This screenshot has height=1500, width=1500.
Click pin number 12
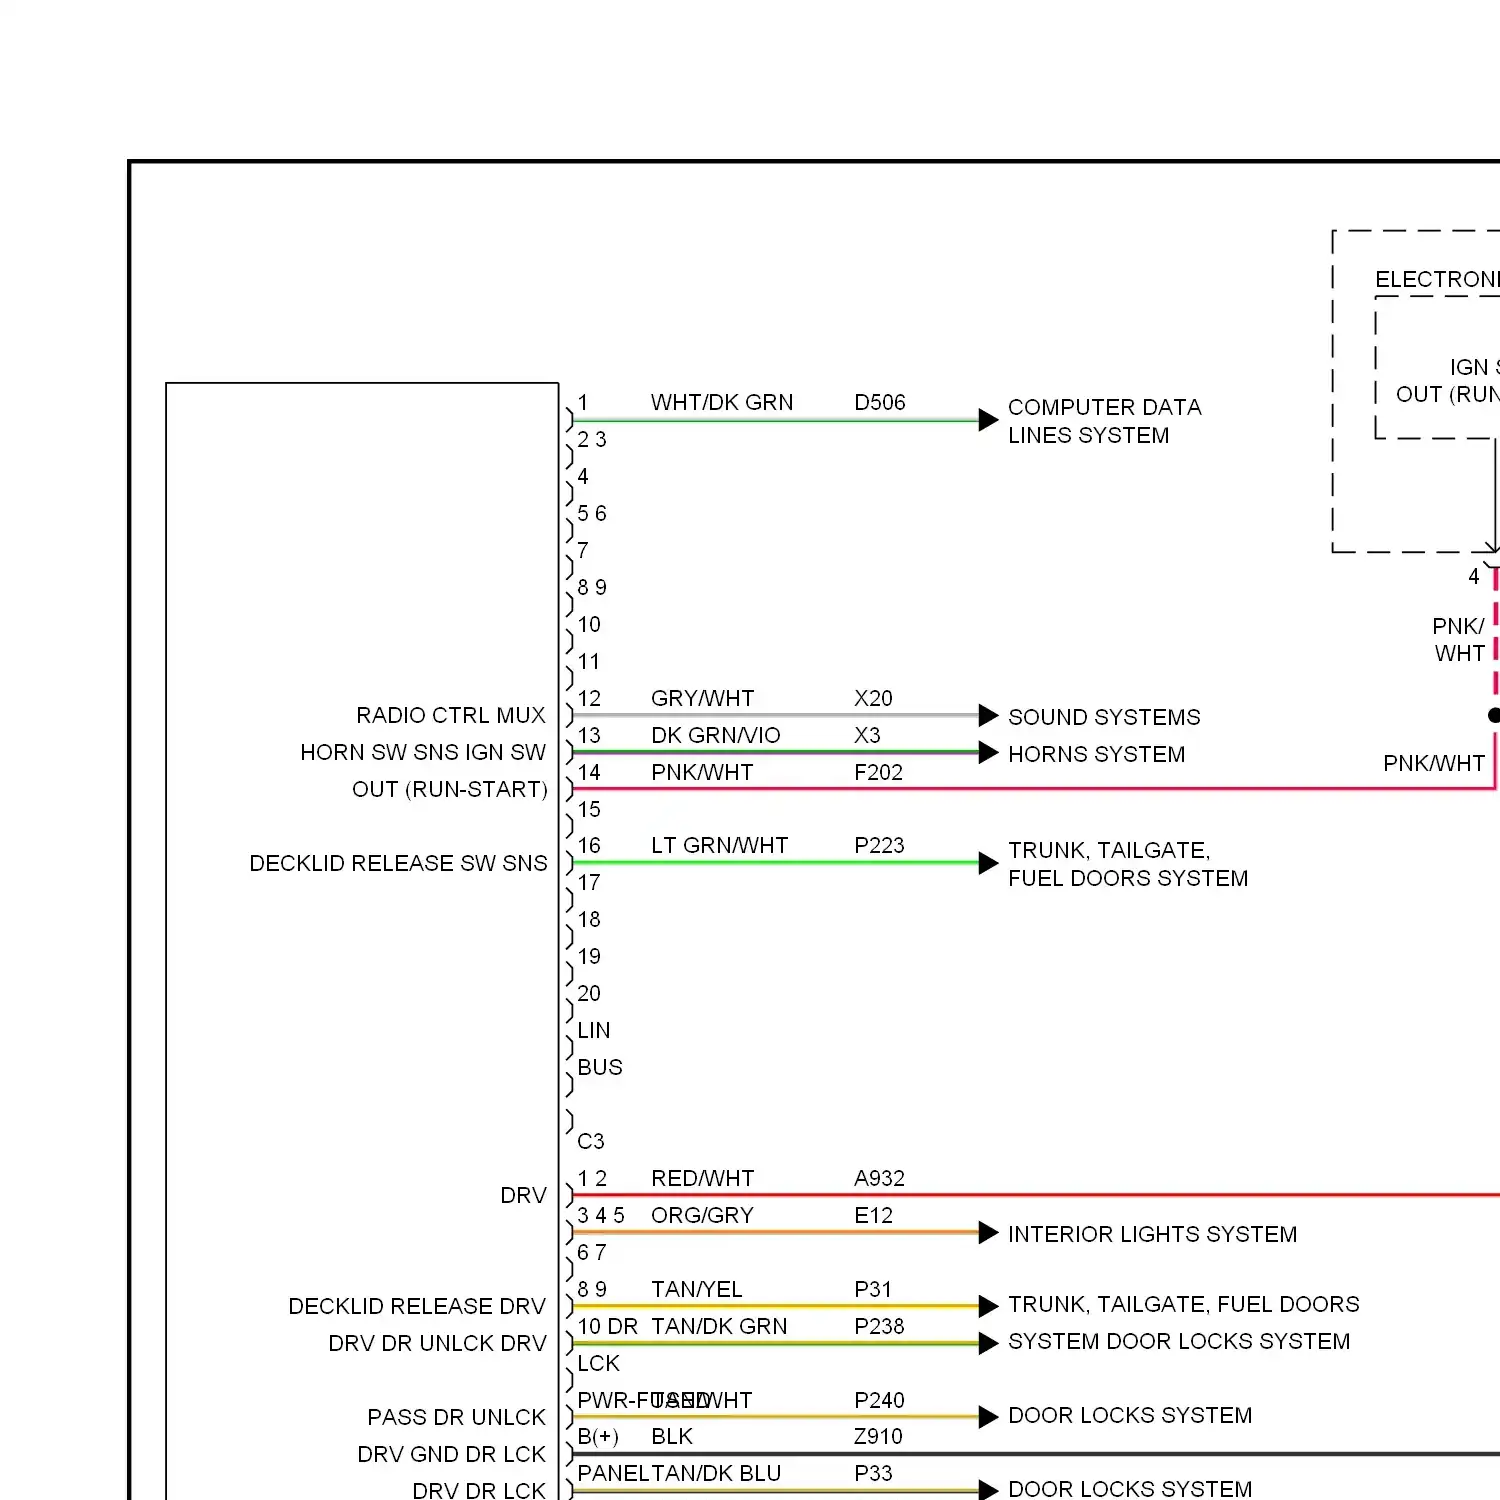[589, 698]
